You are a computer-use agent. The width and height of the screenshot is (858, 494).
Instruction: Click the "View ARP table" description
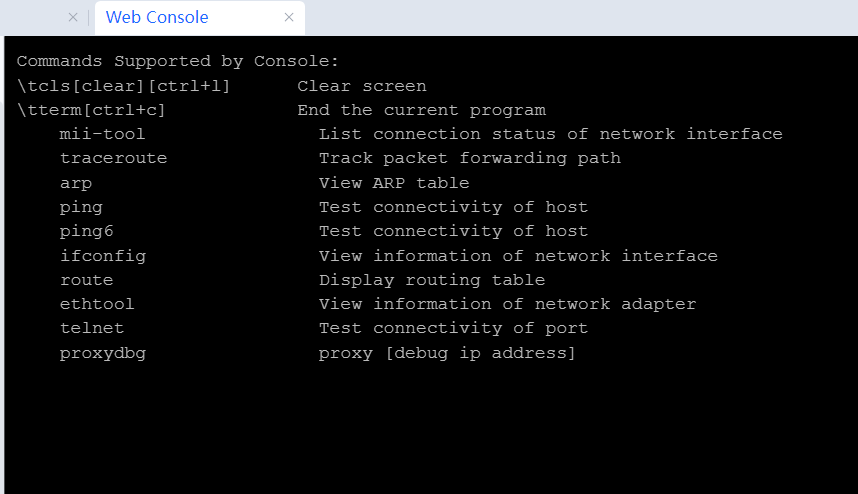(394, 183)
